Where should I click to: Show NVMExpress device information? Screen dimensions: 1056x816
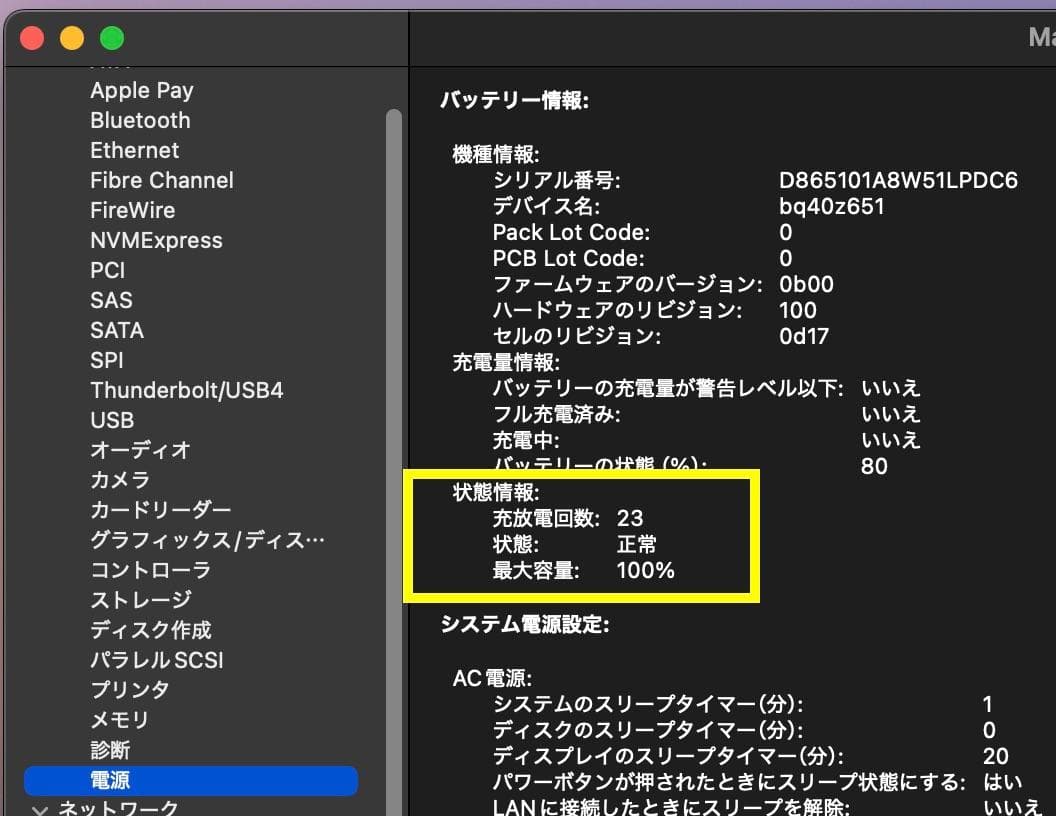coord(156,240)
